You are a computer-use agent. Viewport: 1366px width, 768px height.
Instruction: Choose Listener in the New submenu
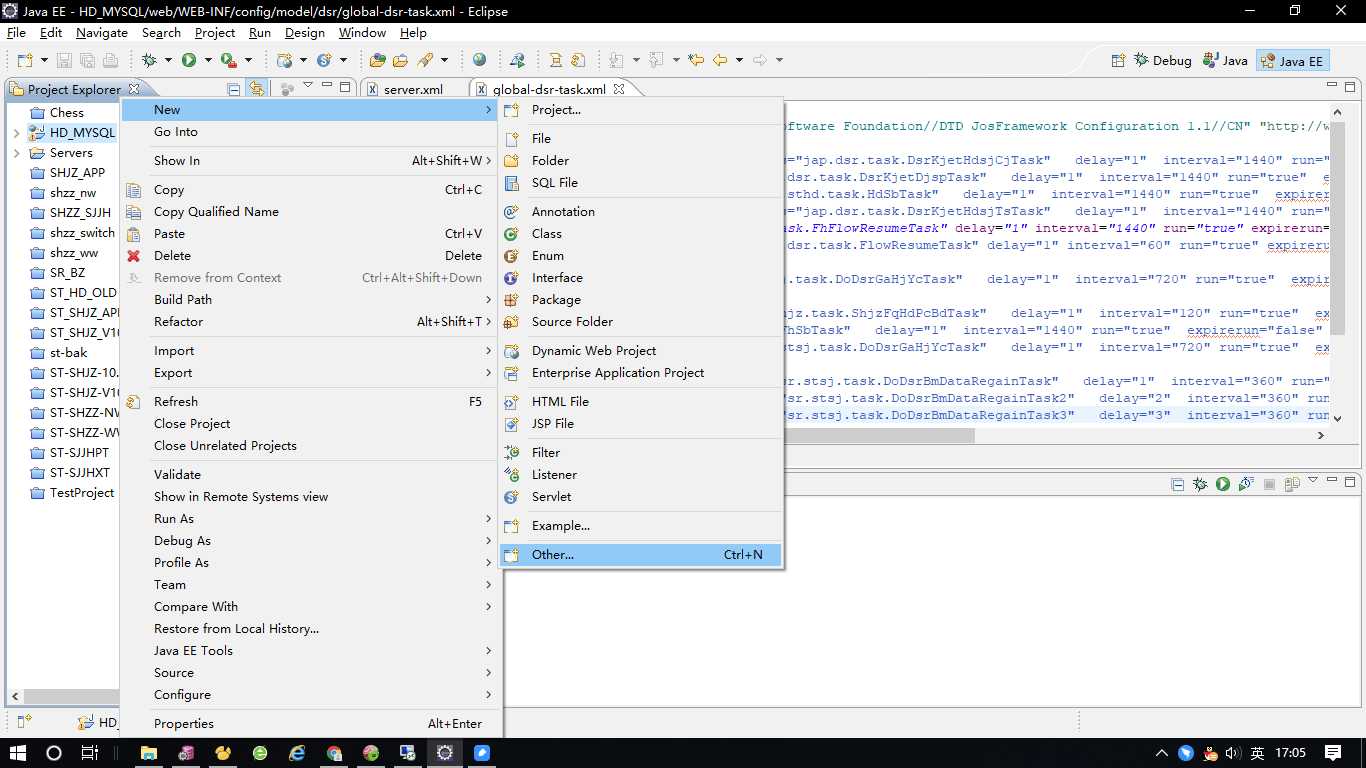tap(641, 474)
